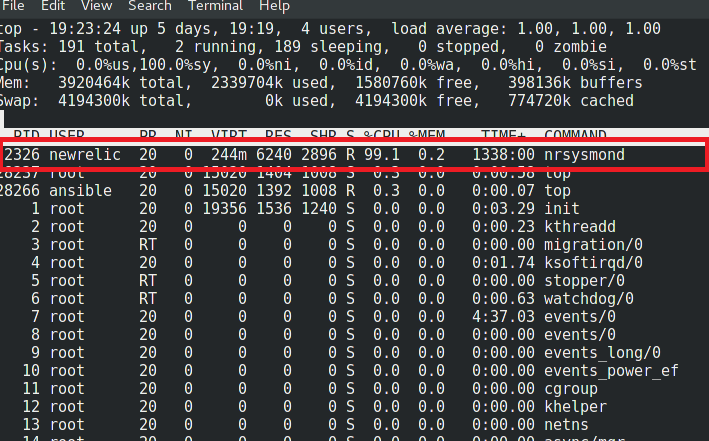Open the Edit menu
Viewport: 709px width, 441px height.
tap(53, 6)
